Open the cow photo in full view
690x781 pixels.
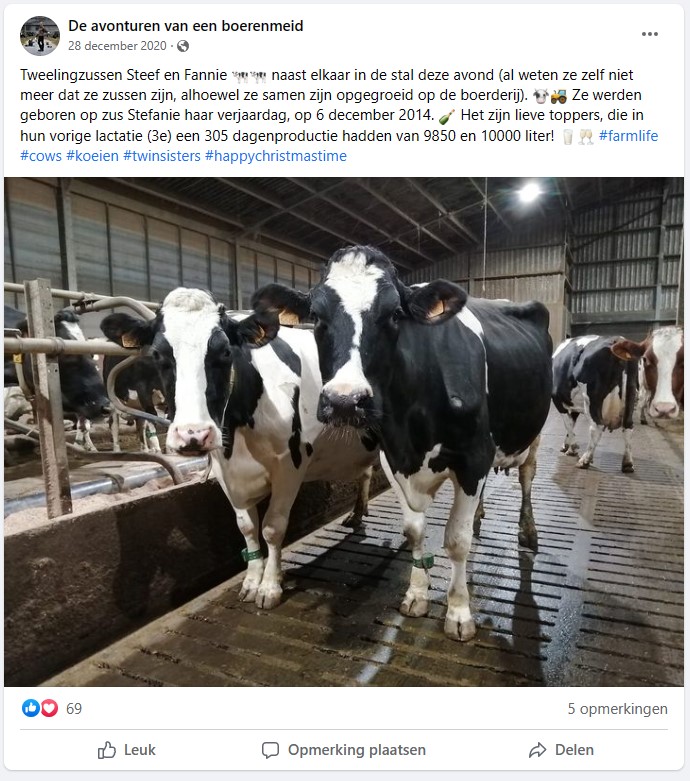(x=344, y=432)
